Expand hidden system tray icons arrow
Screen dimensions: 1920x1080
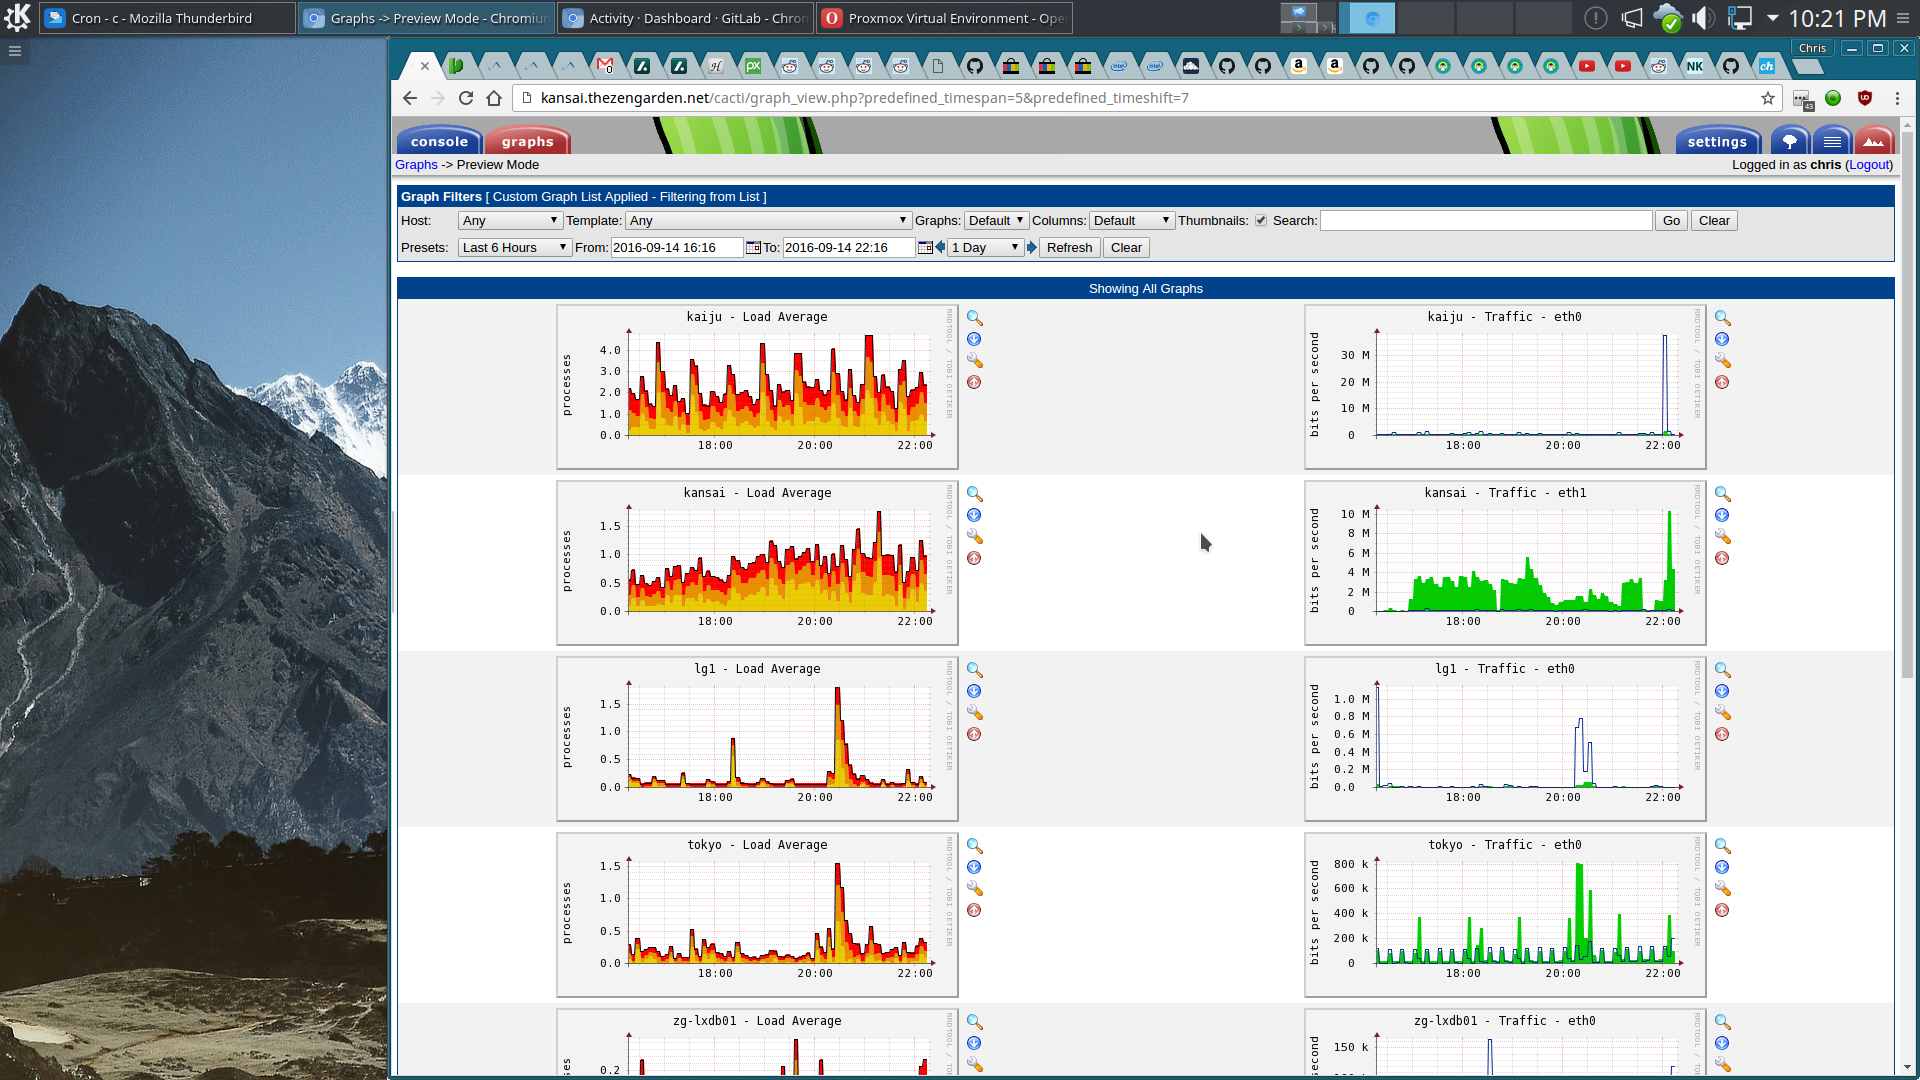point(1773,18)
